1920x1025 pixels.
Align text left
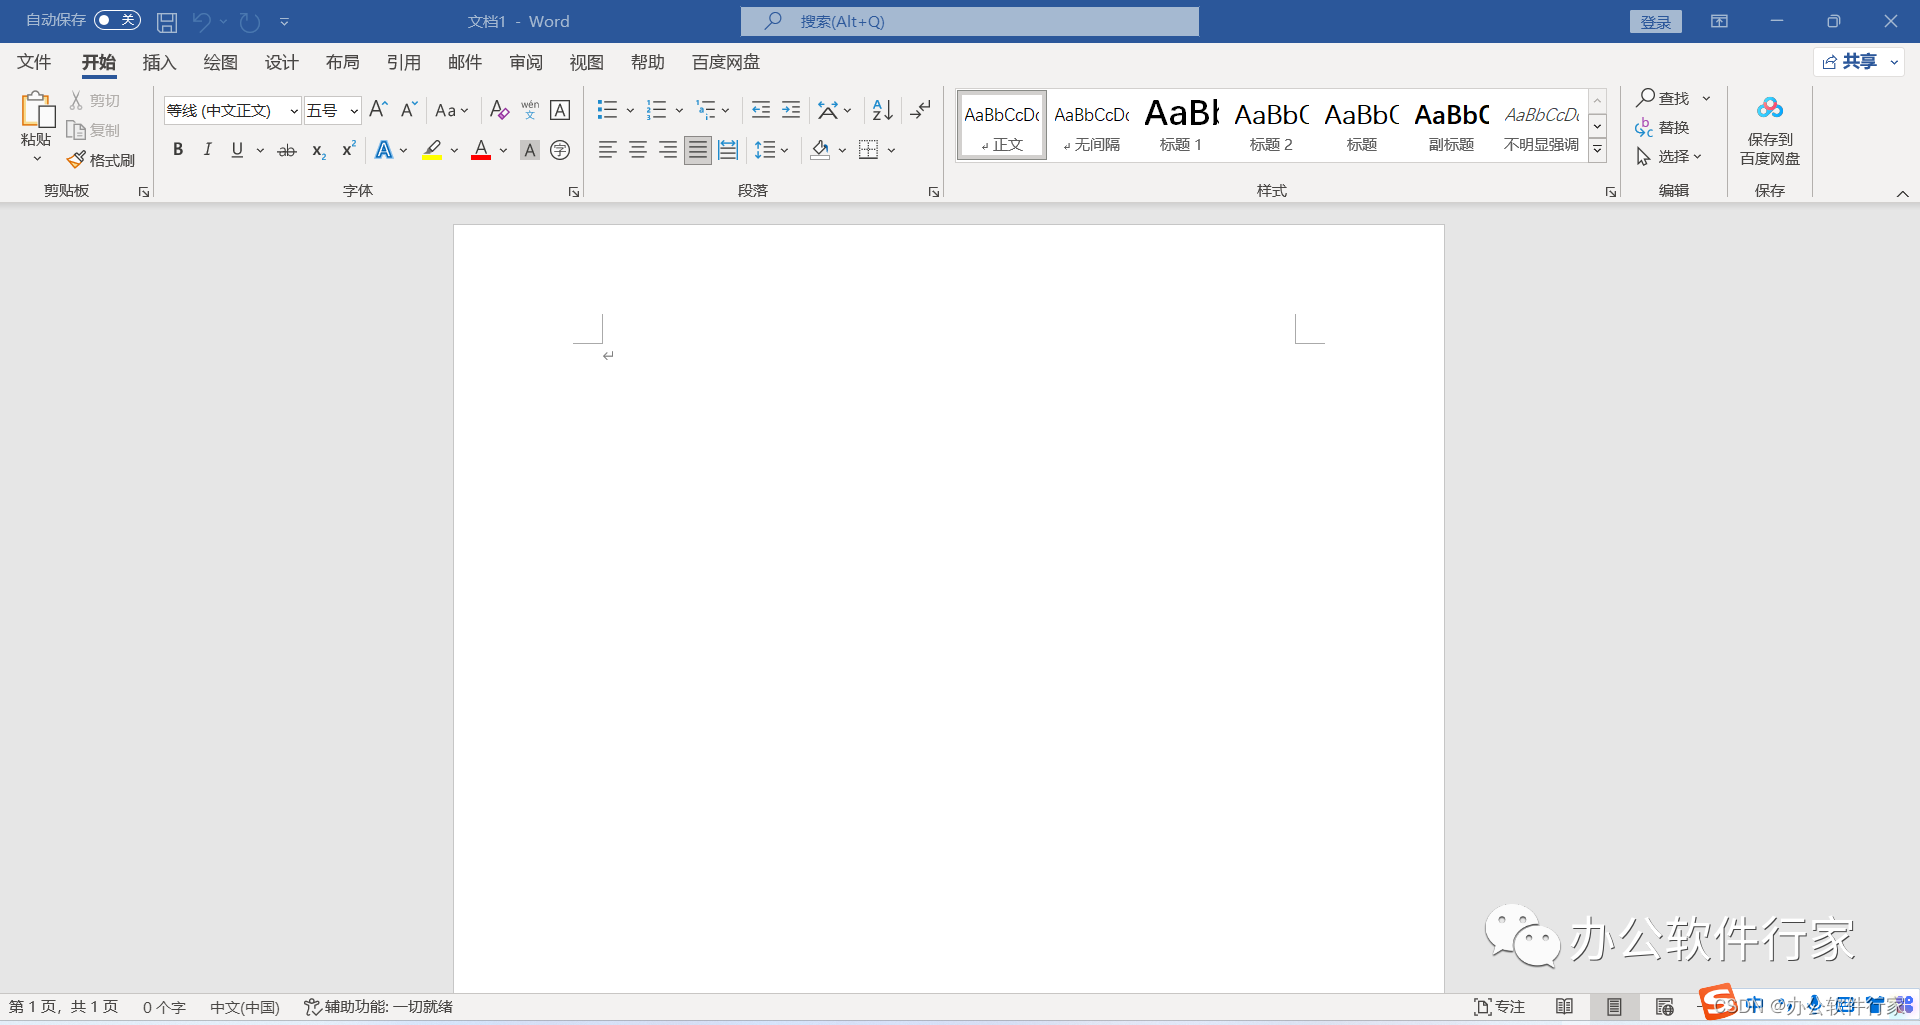click(607, 150)
